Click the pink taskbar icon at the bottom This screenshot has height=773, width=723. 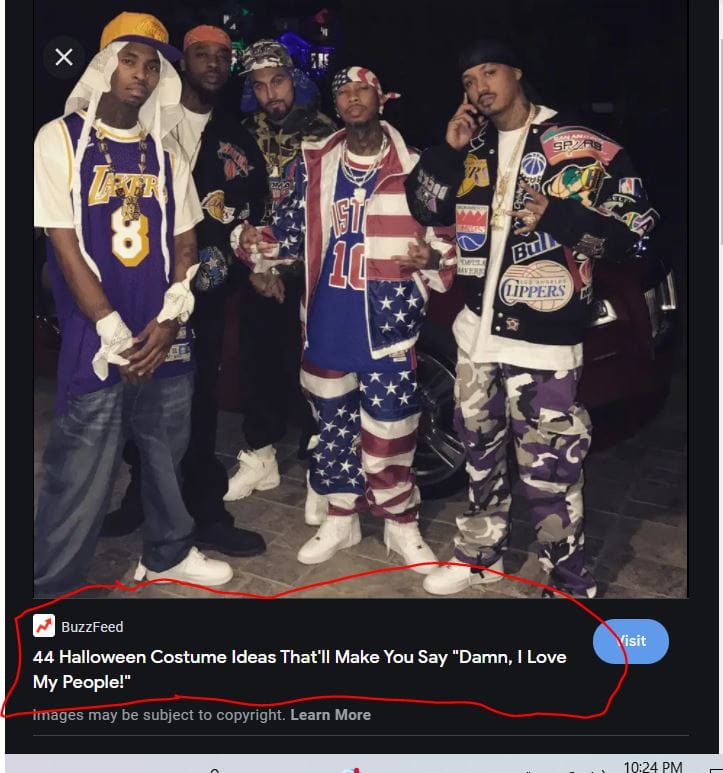(350, 769)
